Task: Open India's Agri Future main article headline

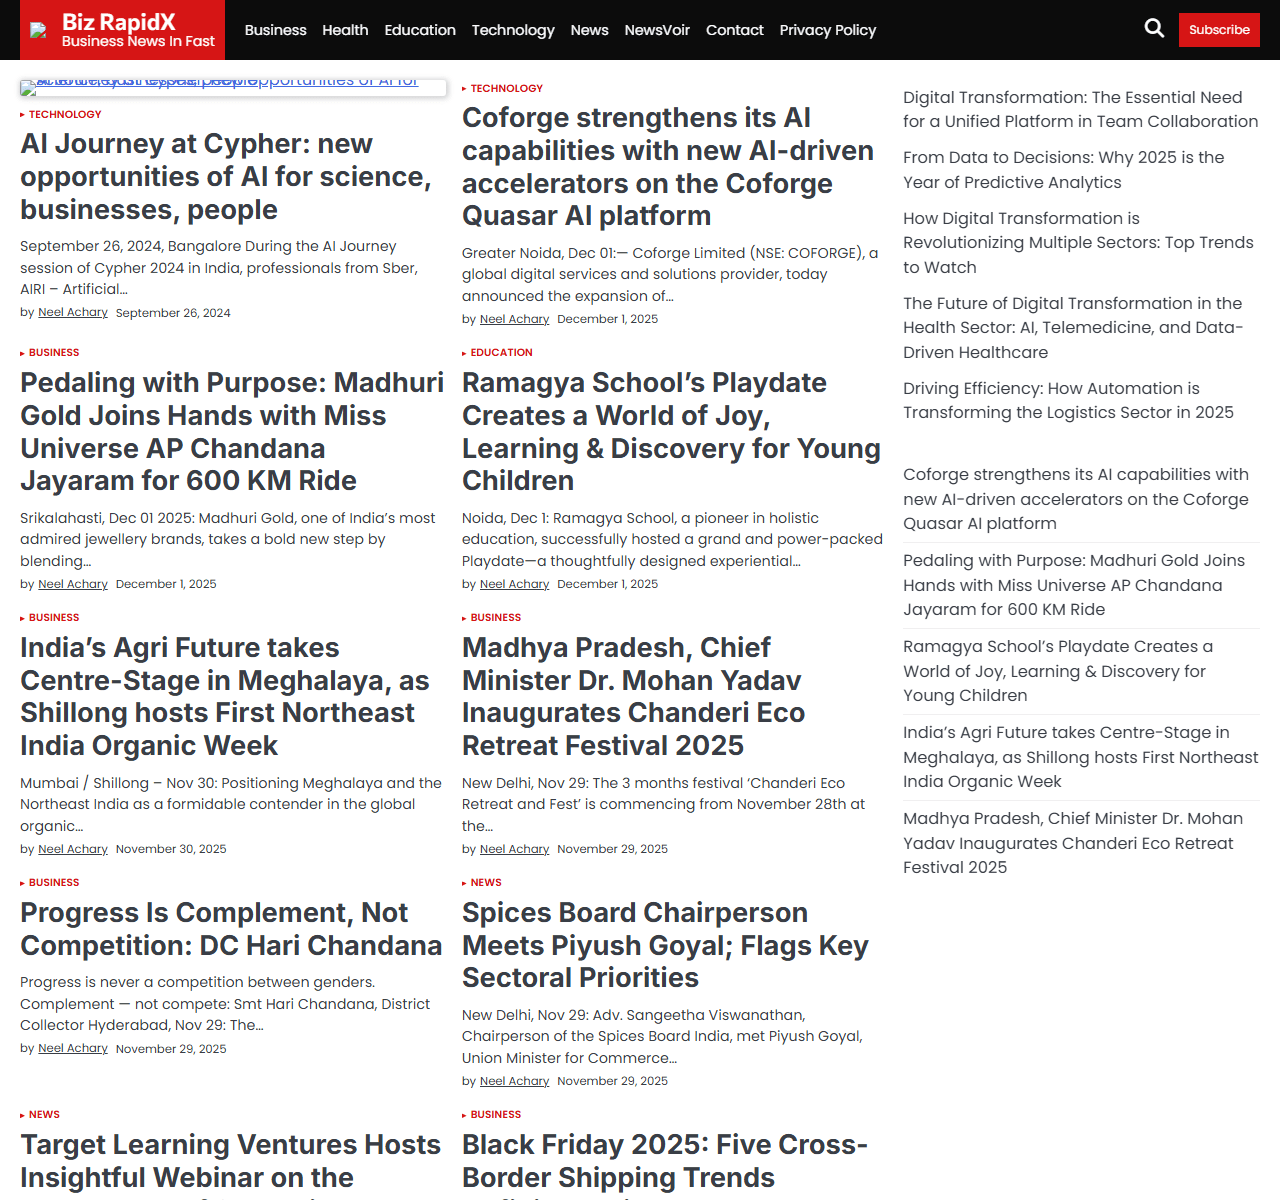Action: 224,696
